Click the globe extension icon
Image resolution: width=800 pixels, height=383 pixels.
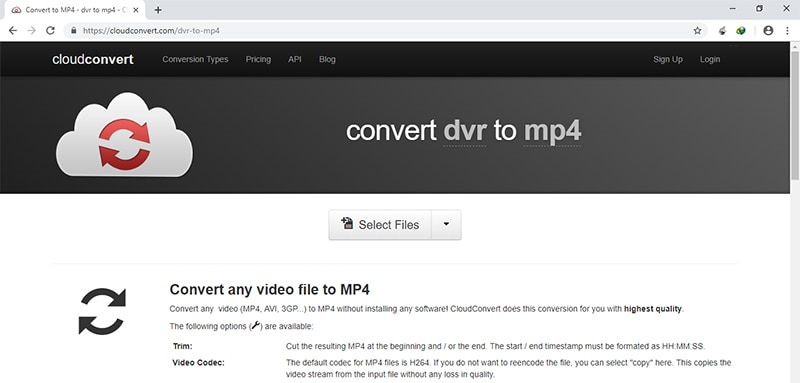tap(741, 31)
